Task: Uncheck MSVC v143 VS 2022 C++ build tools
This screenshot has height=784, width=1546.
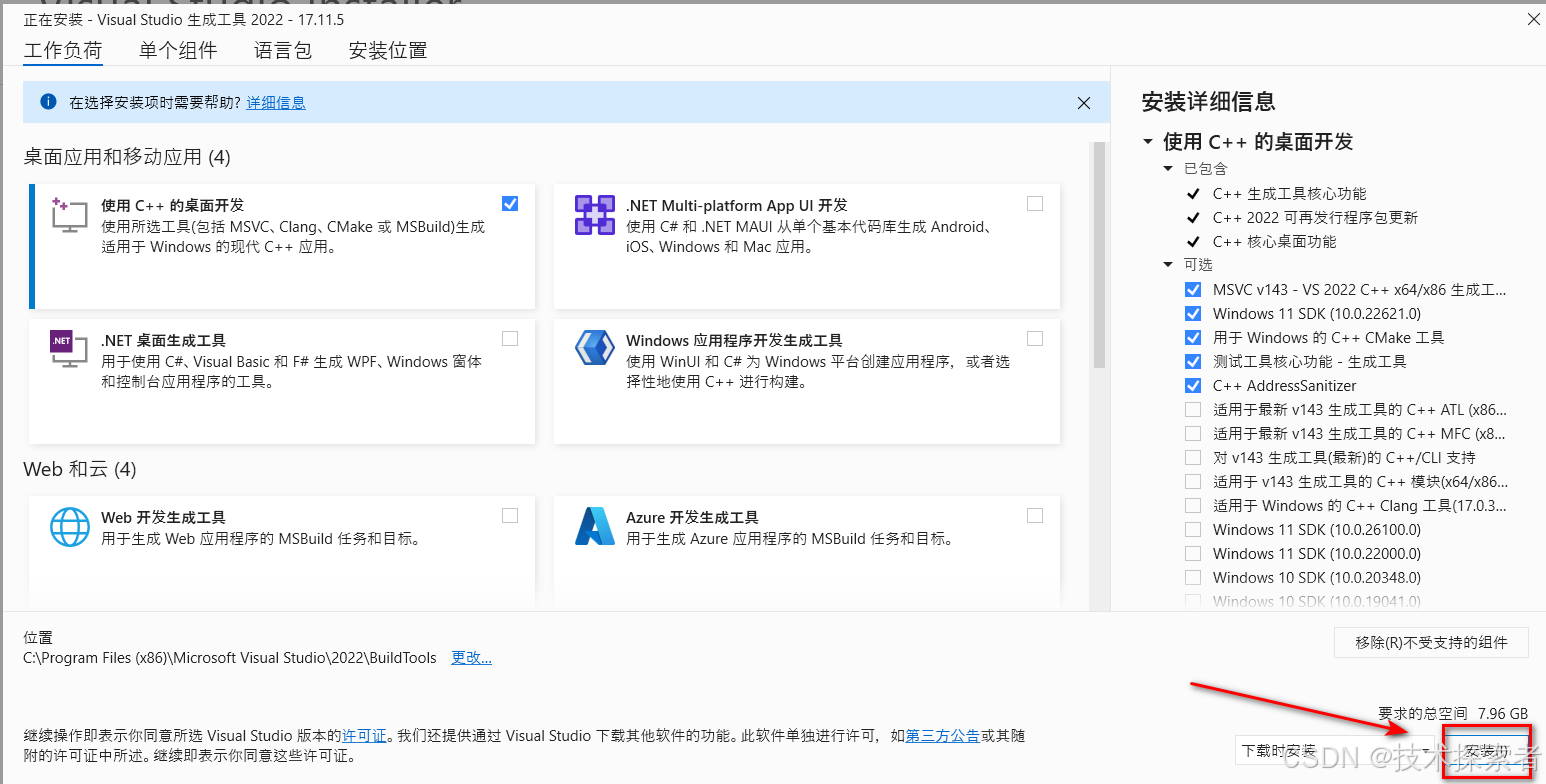Action: (x=1193, y=289)
